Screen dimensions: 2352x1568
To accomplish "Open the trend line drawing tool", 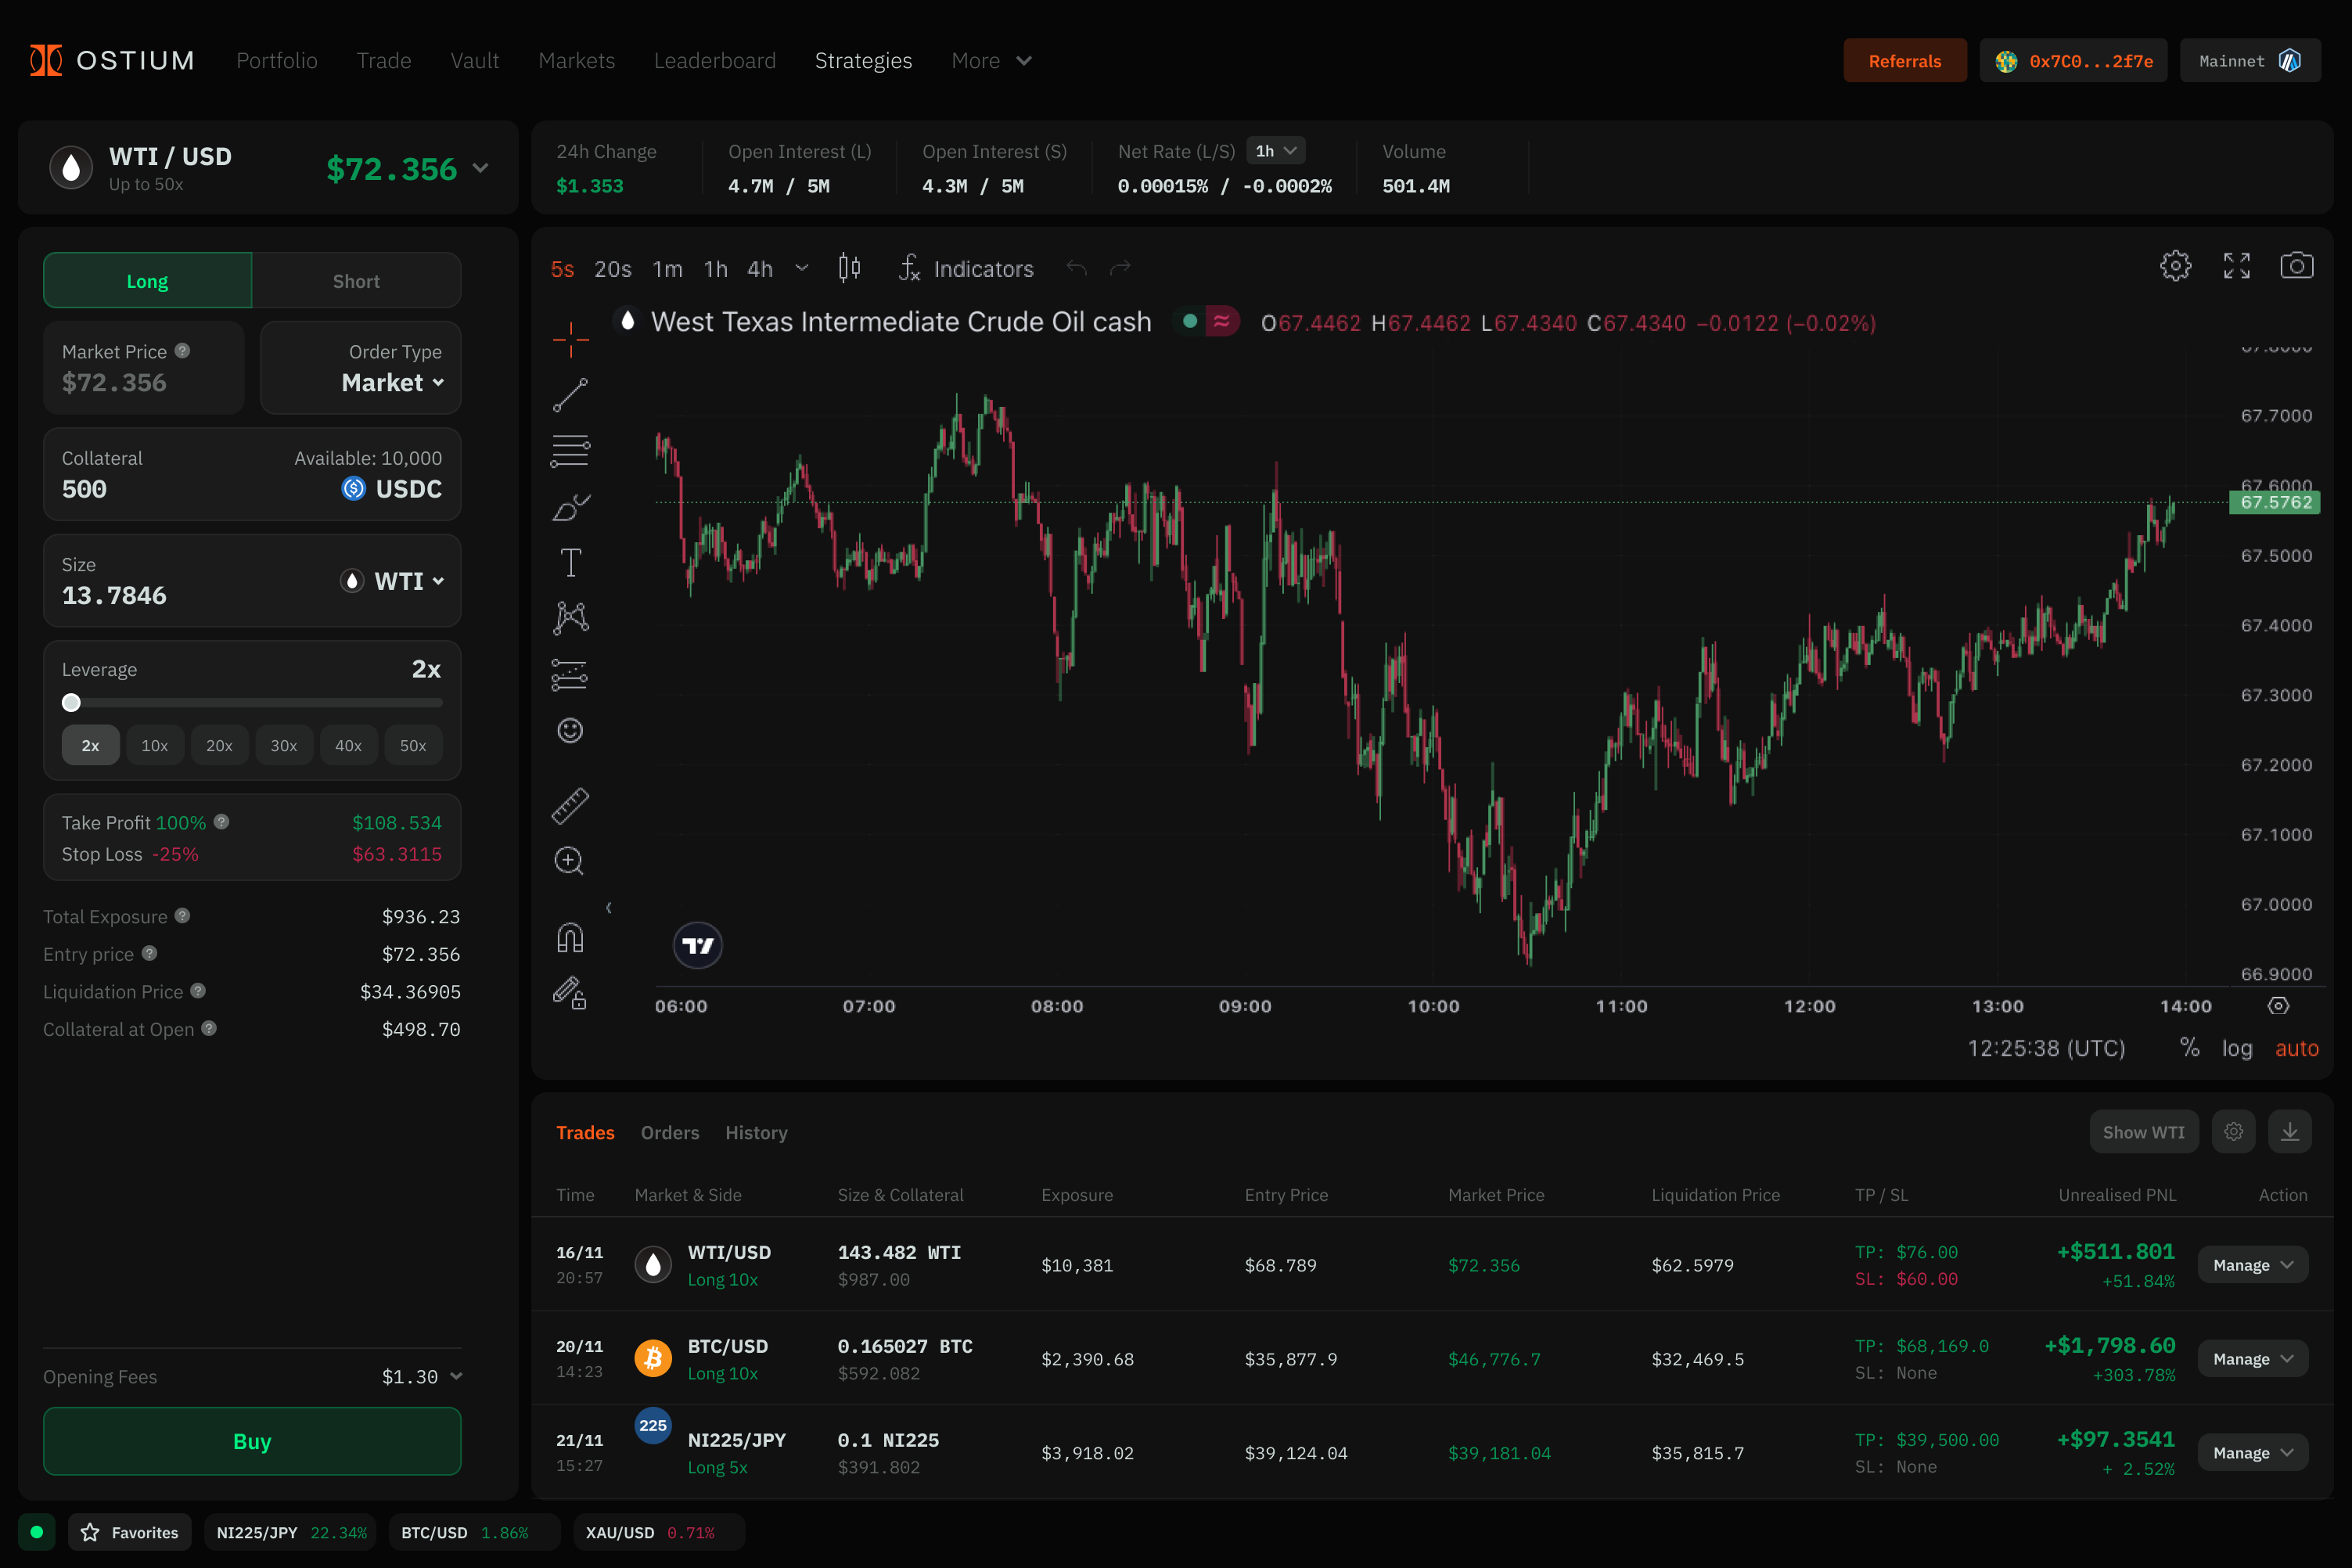I will 570,394.
